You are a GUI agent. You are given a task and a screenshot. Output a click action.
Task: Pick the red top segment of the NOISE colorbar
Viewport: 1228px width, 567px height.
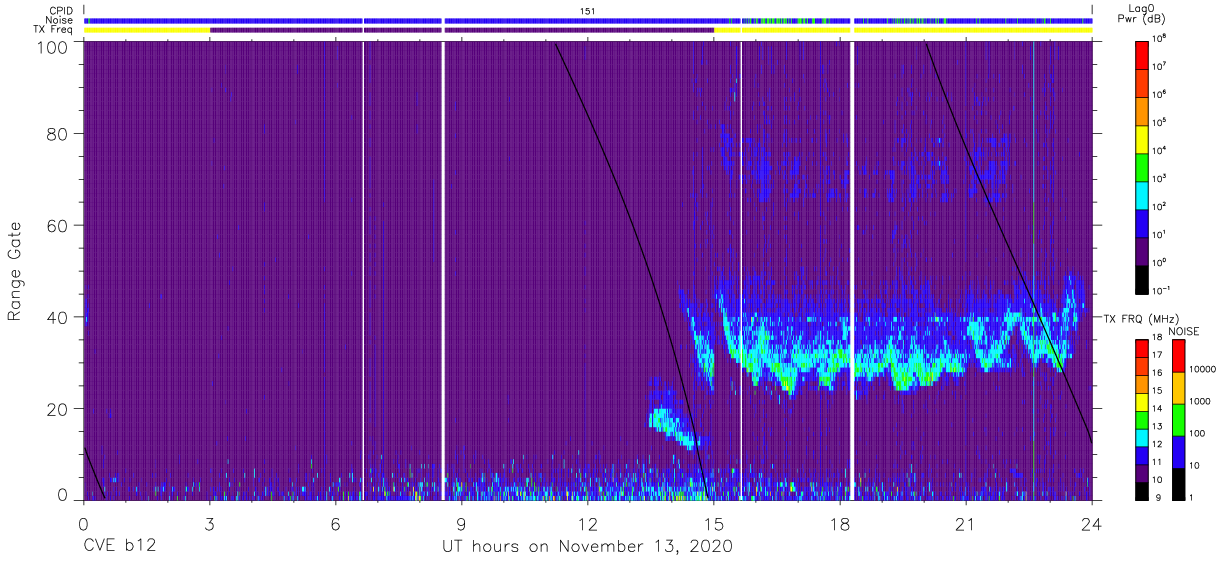(1180, 356)
